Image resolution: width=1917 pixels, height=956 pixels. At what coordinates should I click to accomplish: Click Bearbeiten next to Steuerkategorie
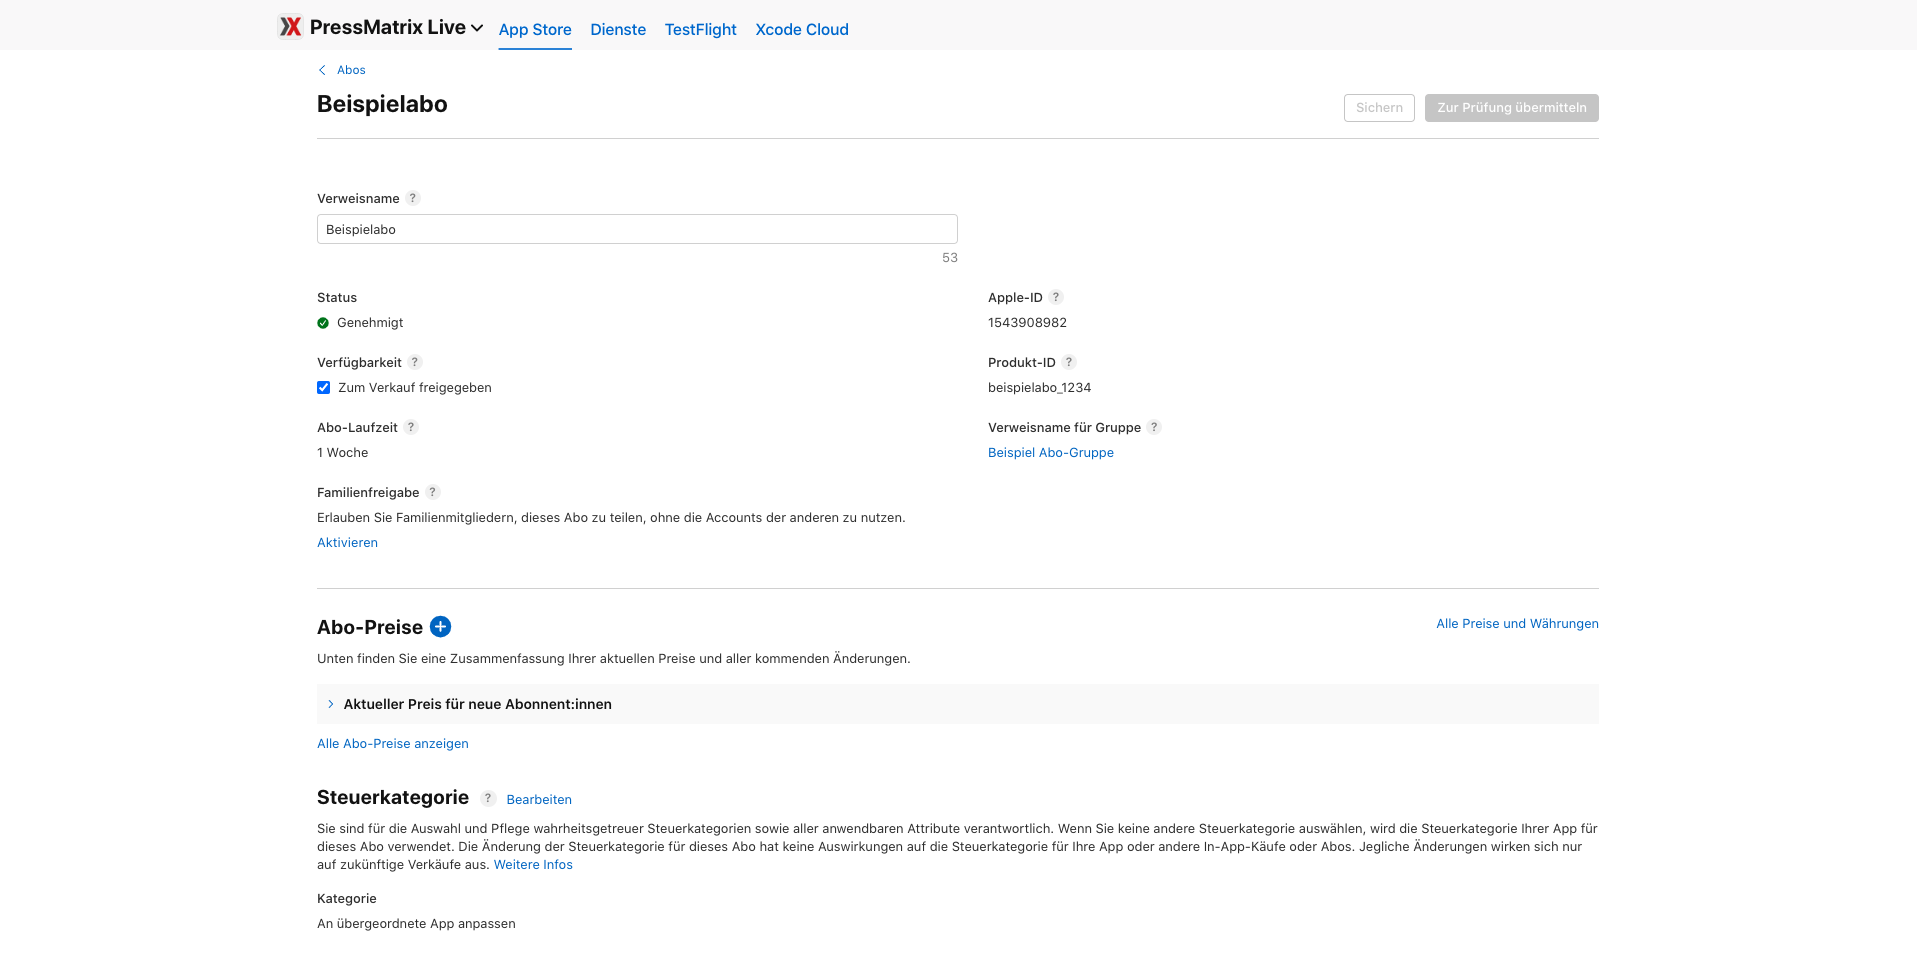[539, 800]
